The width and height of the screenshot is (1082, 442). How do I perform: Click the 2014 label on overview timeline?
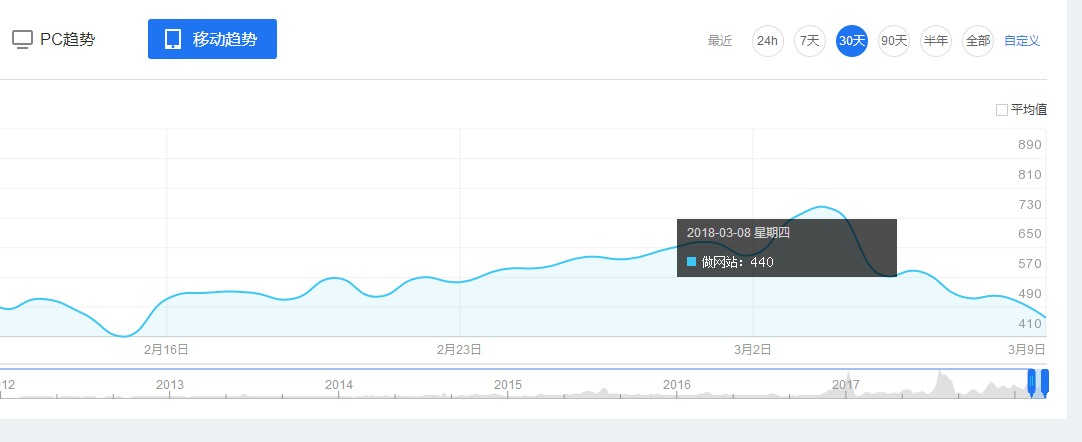[x=339, y=384]
